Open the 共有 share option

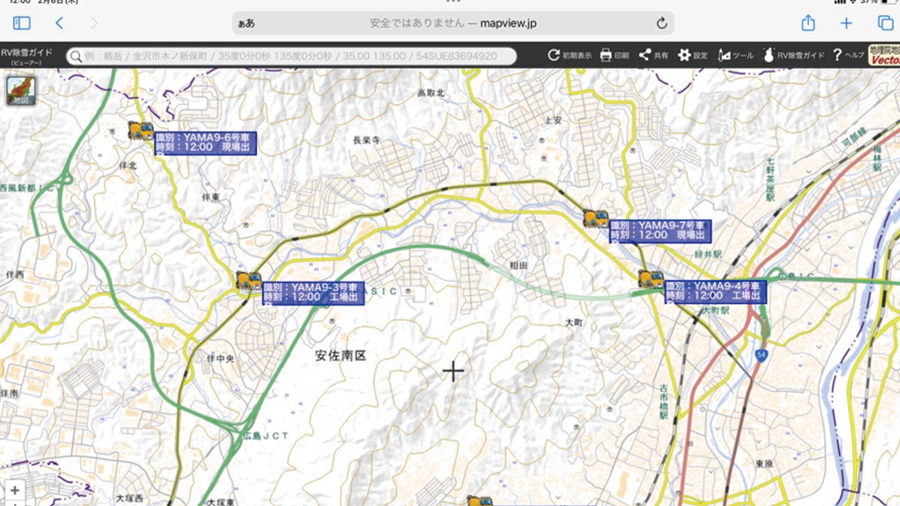[645, 55]
